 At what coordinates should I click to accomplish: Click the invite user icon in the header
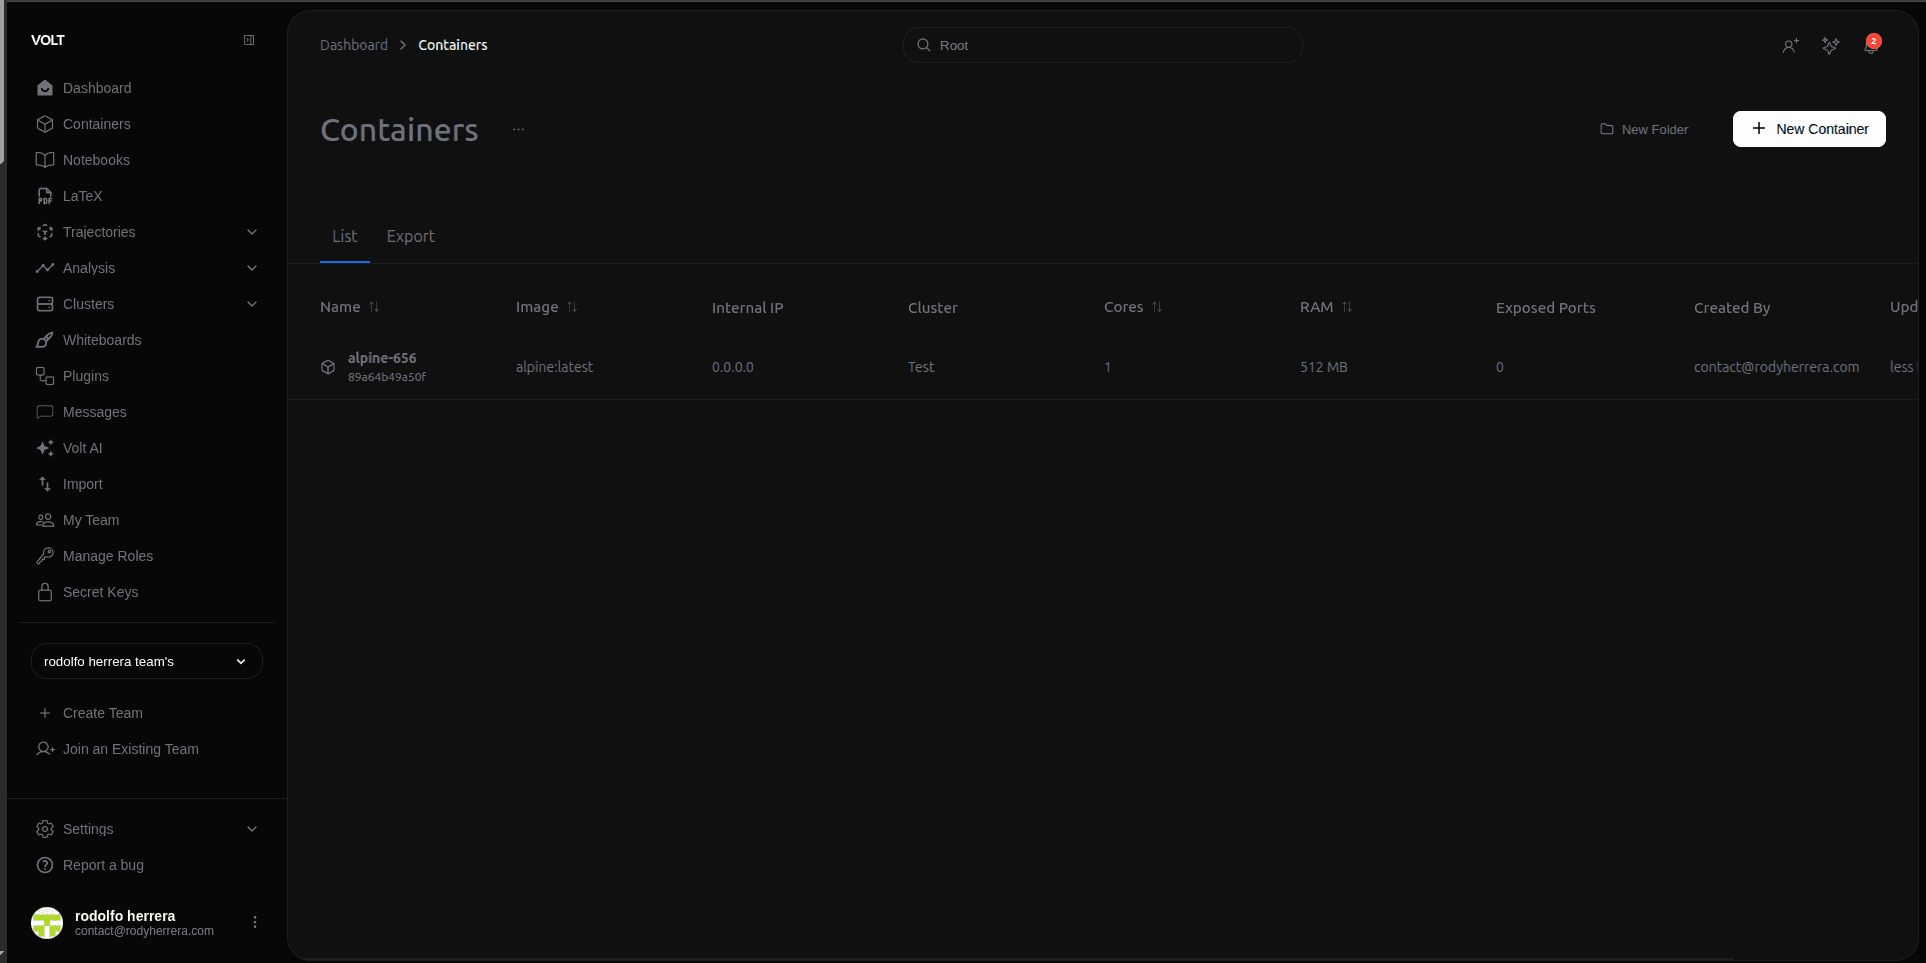[x=1791, y=46]
